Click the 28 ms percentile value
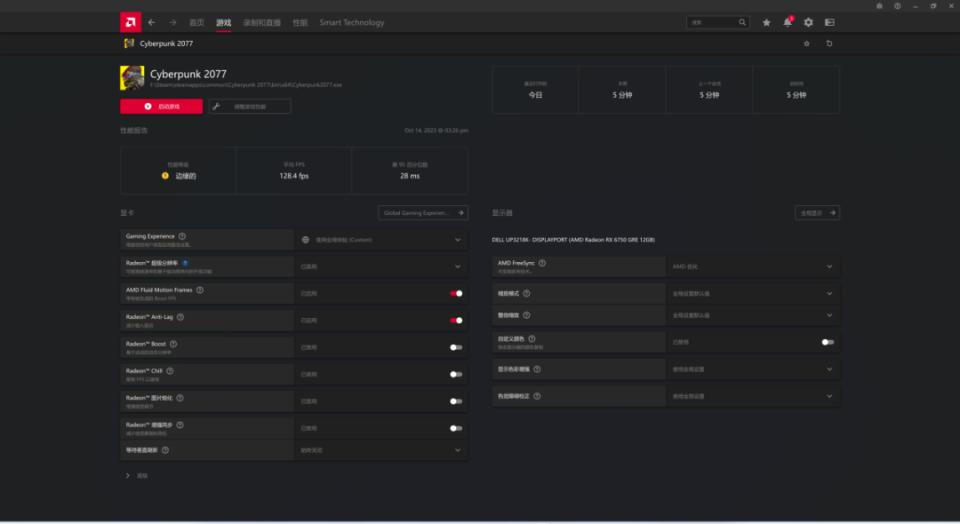The width and height of the screenshot is (960, 524). 410,176
